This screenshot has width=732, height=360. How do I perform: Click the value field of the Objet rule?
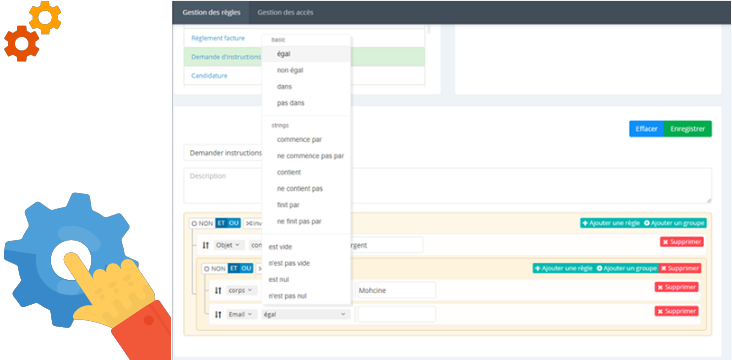pyautogui.click(x=387, y=245)
